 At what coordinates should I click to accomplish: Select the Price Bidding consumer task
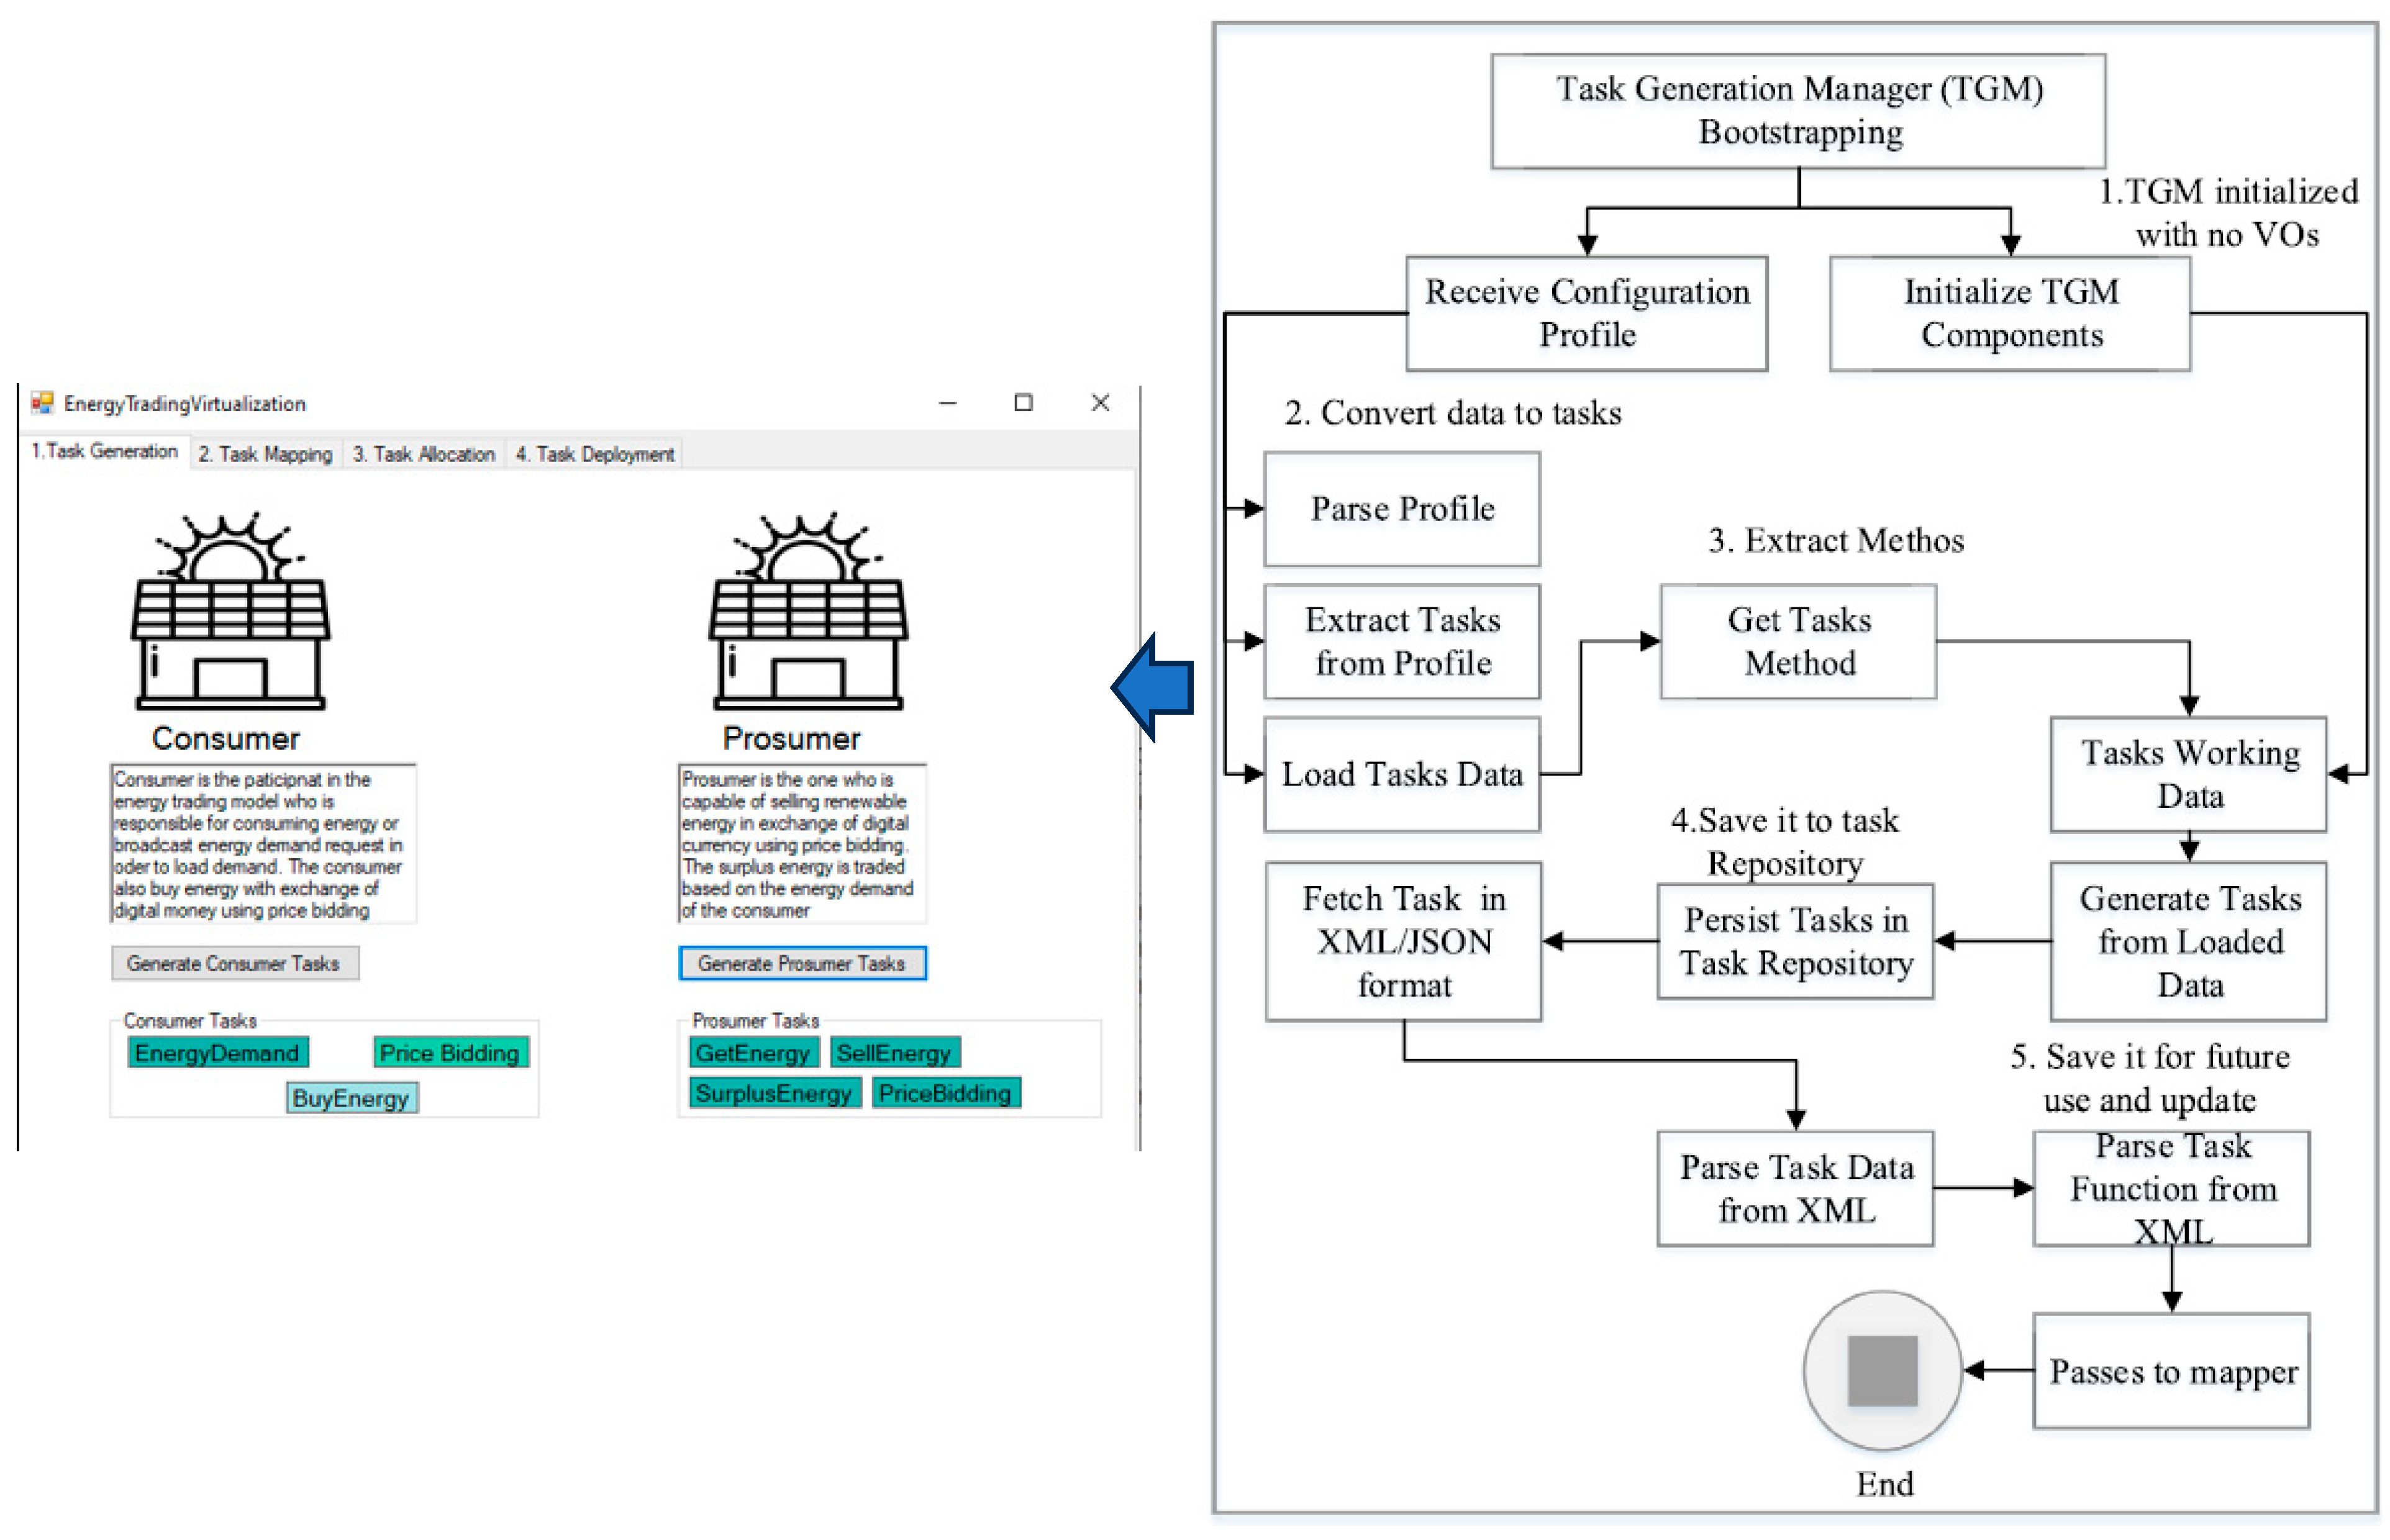[x=450, y=1053]
